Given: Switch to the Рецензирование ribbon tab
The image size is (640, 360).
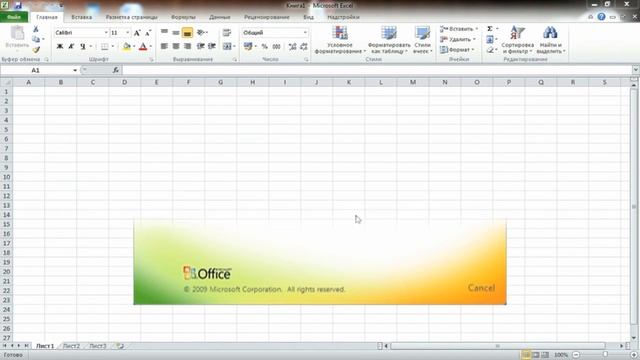Looking at the screenshot, I should click(267, 17).
